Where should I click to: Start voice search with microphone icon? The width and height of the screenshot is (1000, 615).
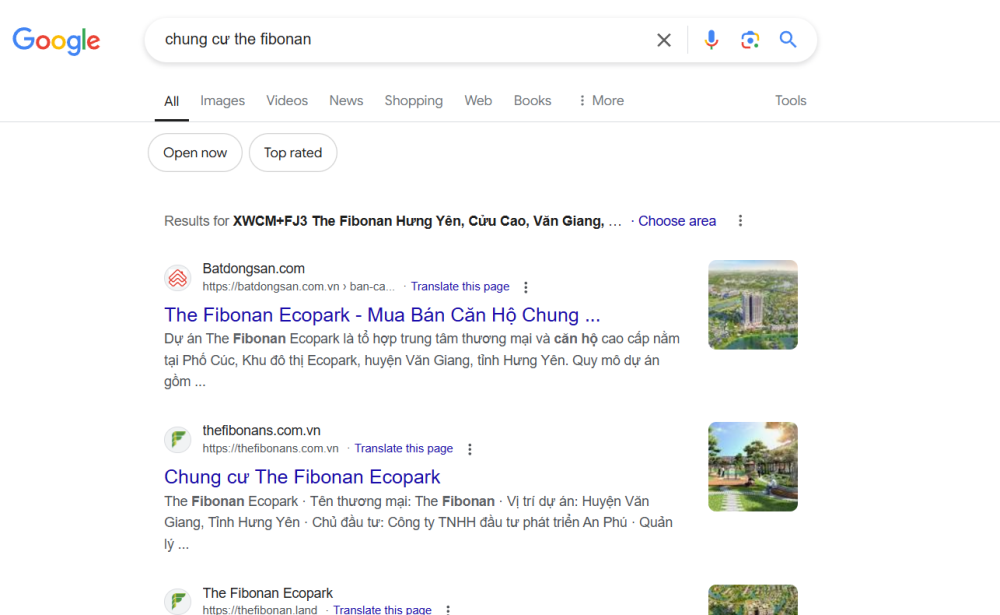711,40
